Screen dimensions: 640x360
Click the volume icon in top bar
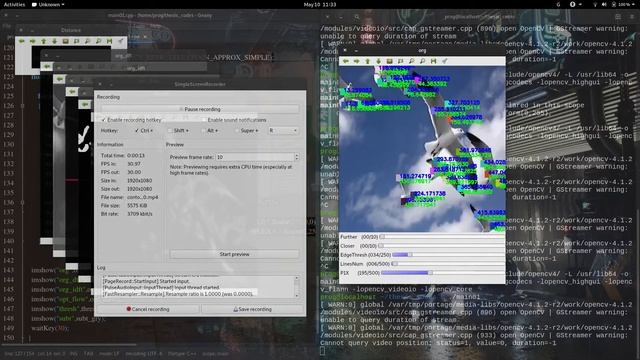click(x=604, y=4)
